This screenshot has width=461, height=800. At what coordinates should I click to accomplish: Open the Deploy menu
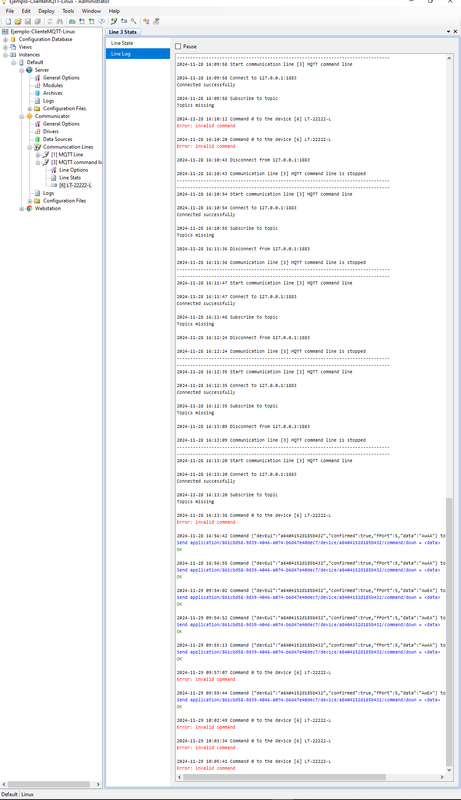(46, 11)
